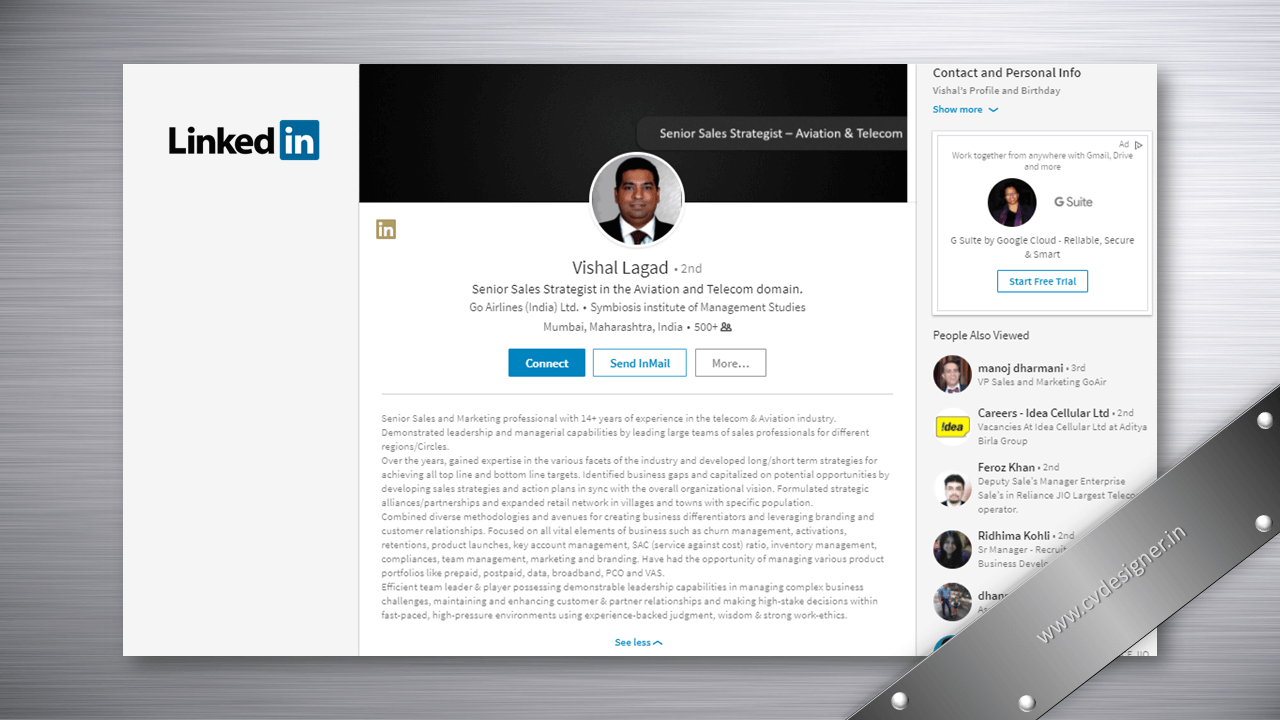Click Send InMail button

pyautogui.click(x=640, y=363)
